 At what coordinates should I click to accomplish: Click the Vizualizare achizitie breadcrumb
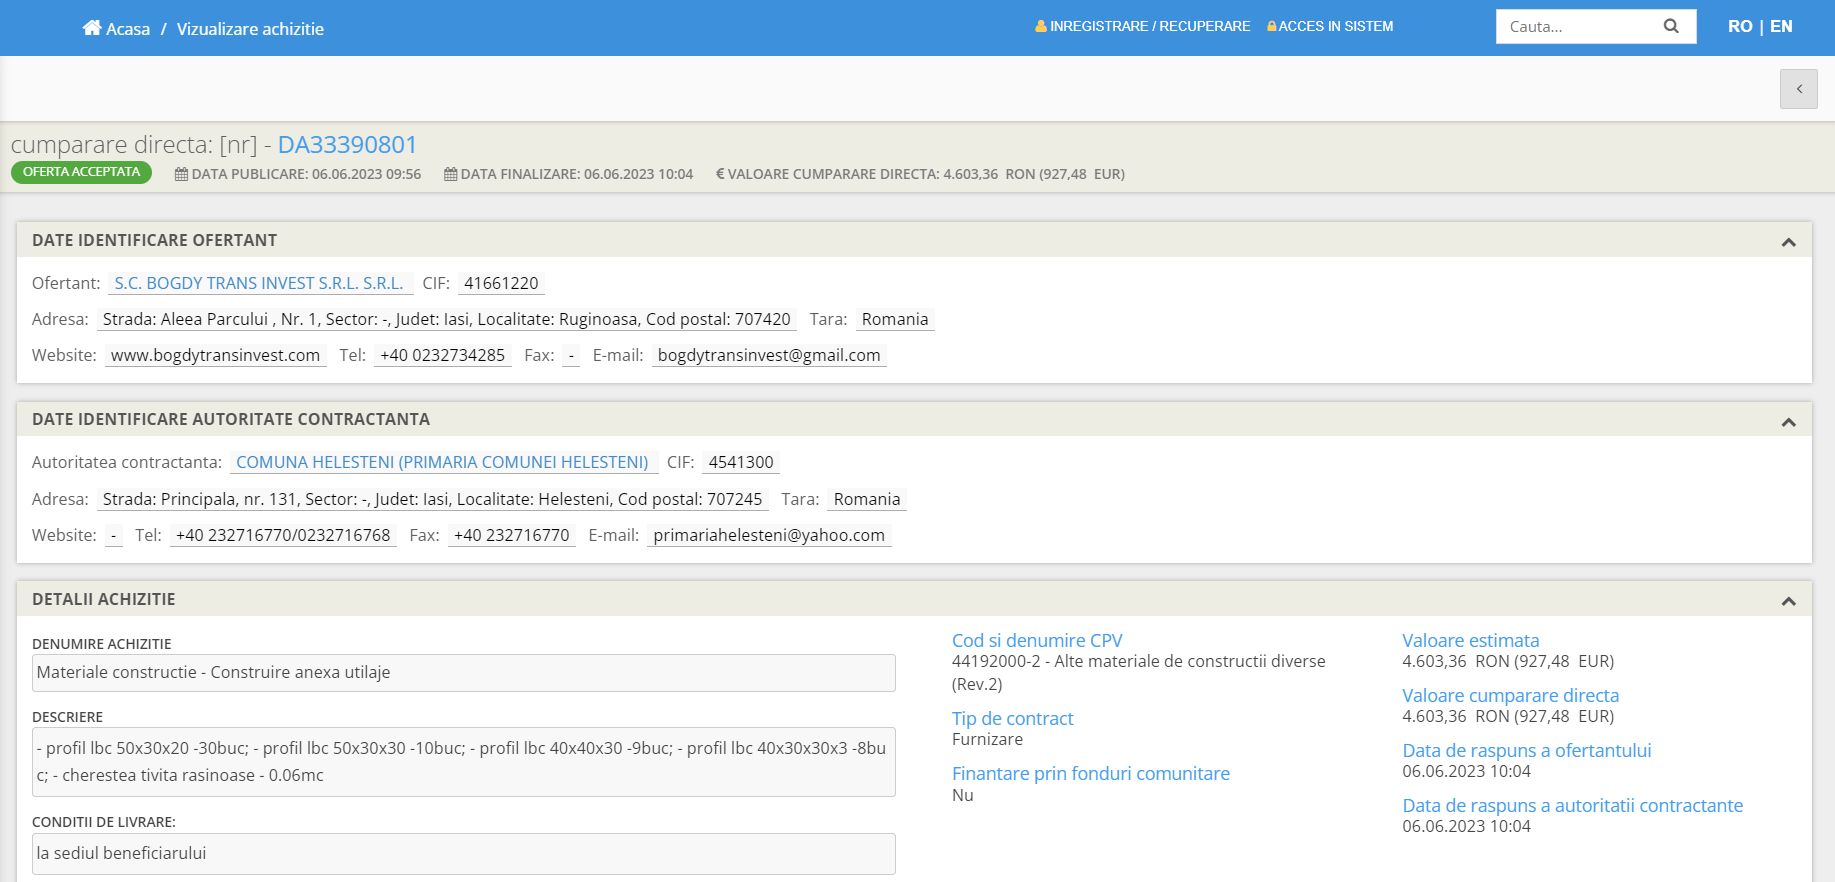tap(250, 29)
